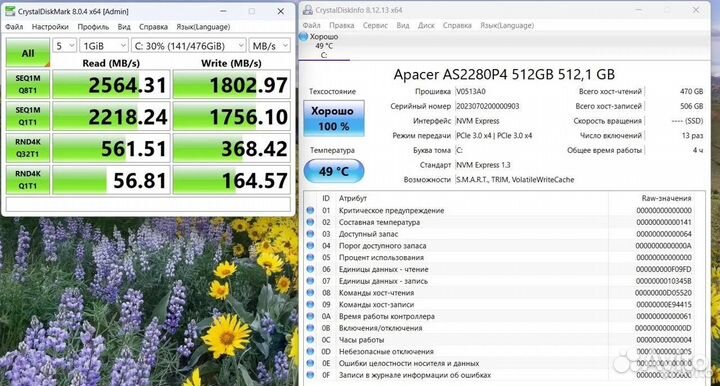Click status icon for 0D Небезопасные отключения
Viewport: 720px width, 386px height.
pyautogui.click(x=310, y=352)
